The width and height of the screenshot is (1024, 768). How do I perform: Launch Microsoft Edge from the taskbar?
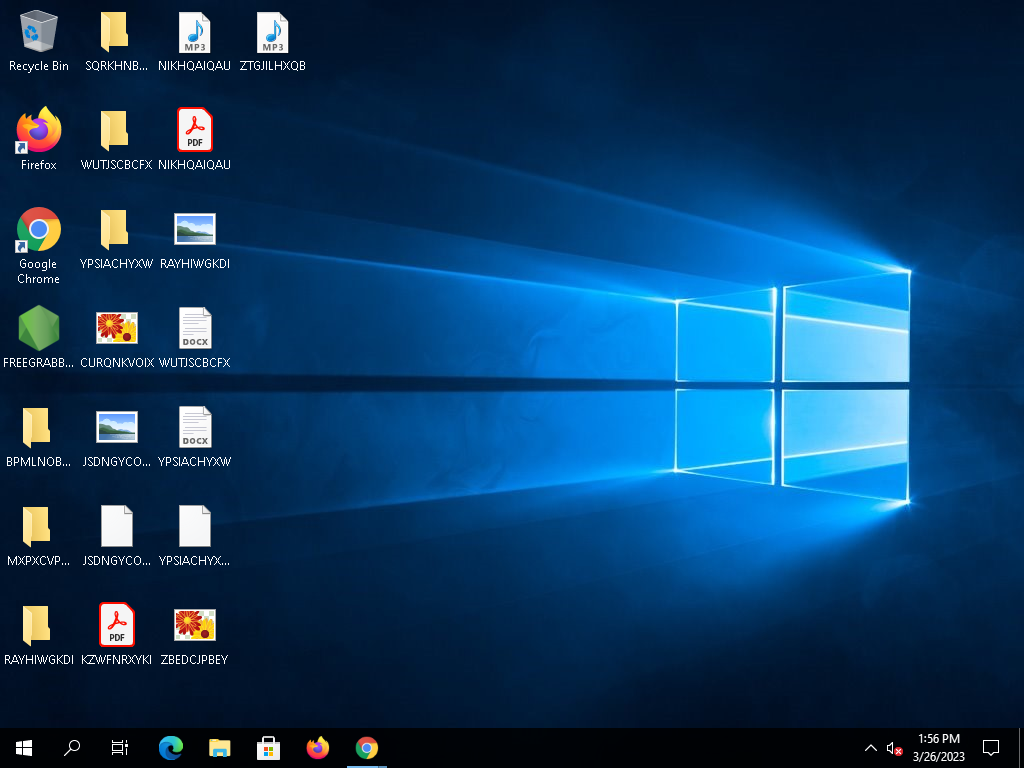click(171, 747)
